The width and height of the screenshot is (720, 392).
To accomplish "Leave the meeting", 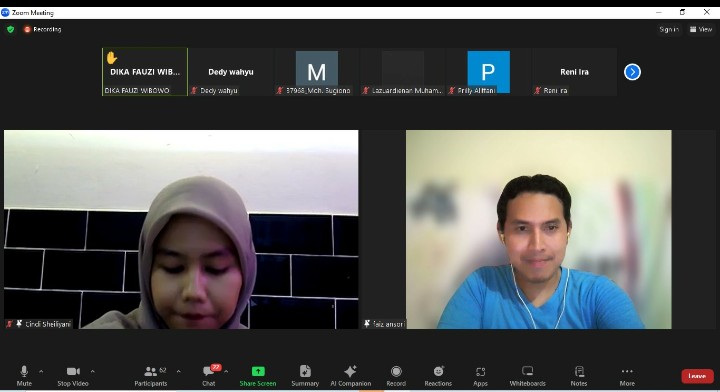I will 697,376.
